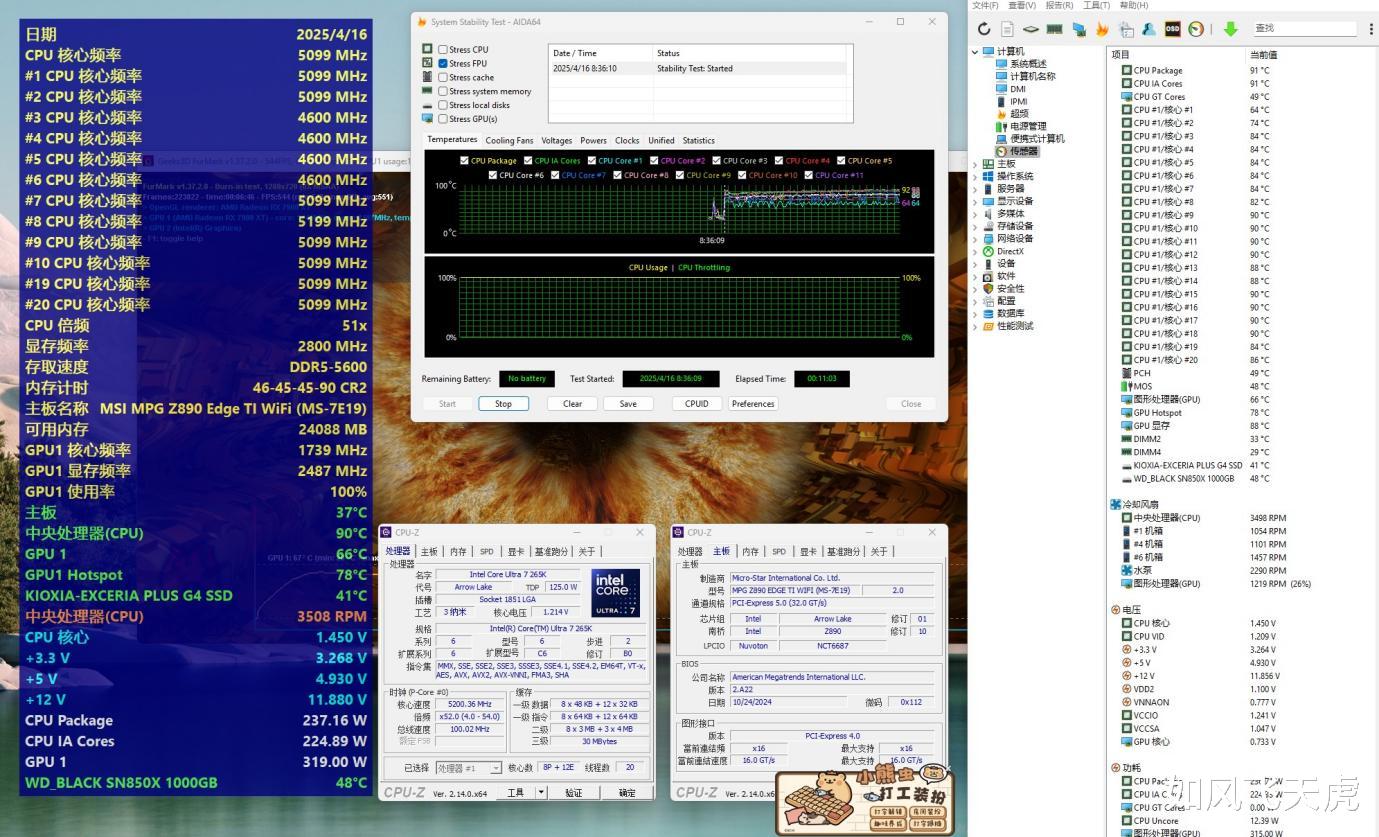The image size is (1379, 837).
Task: Switch to the Cooling Fans tab
Action: [x=509, y=141]
